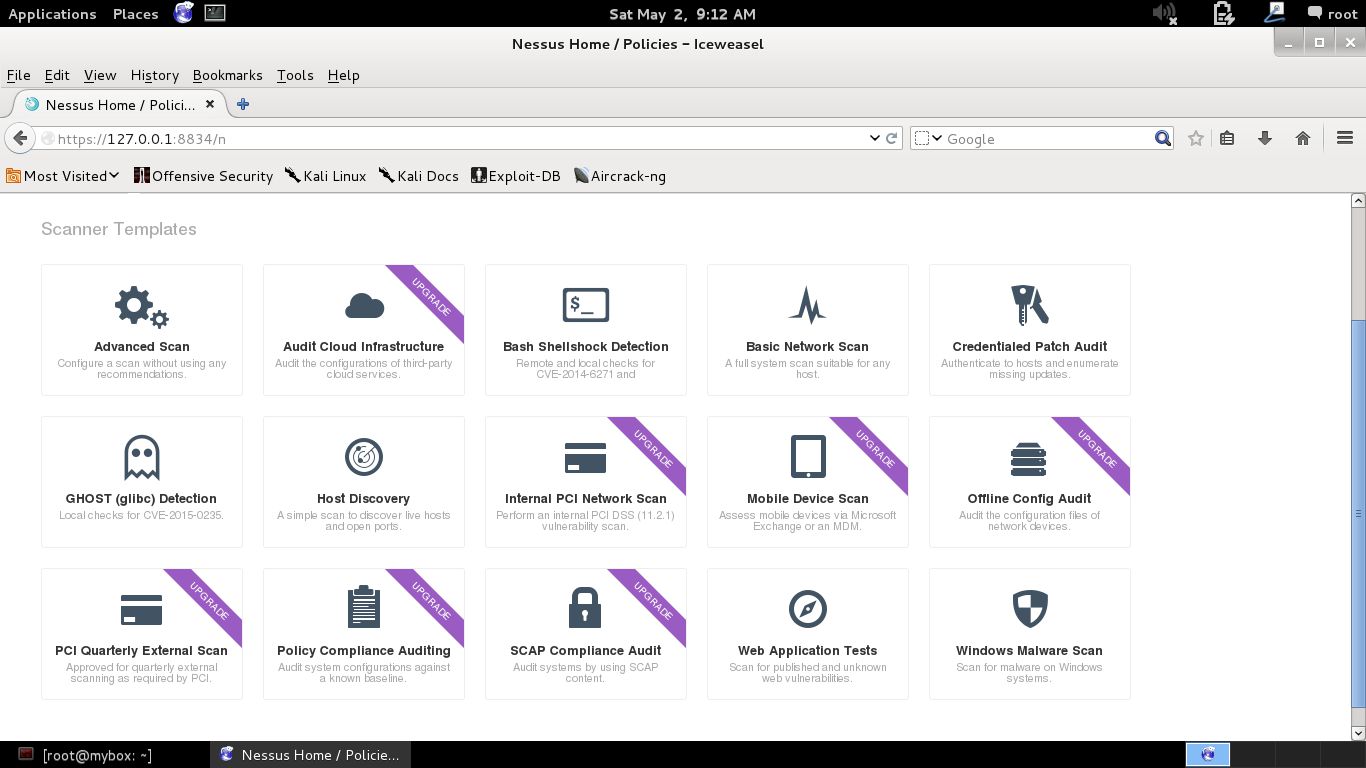
Task: Open the URL bar history dropdown arrow
Action: (x=874, y=139)
